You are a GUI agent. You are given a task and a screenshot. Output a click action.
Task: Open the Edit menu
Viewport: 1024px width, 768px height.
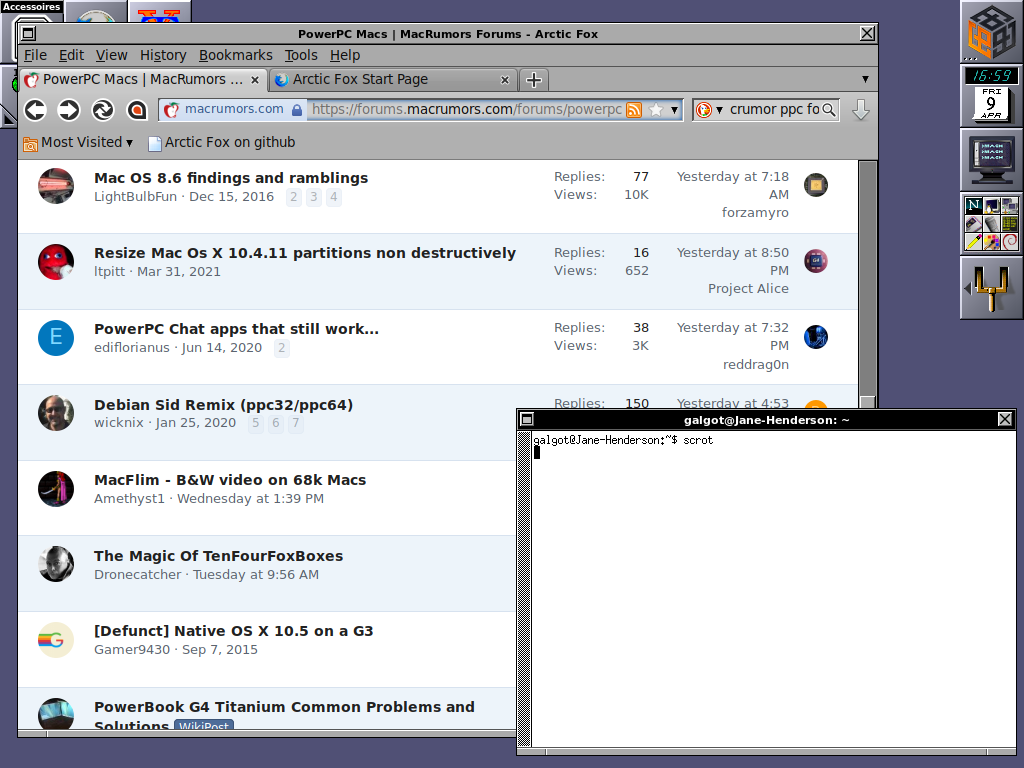pos(71,56)
